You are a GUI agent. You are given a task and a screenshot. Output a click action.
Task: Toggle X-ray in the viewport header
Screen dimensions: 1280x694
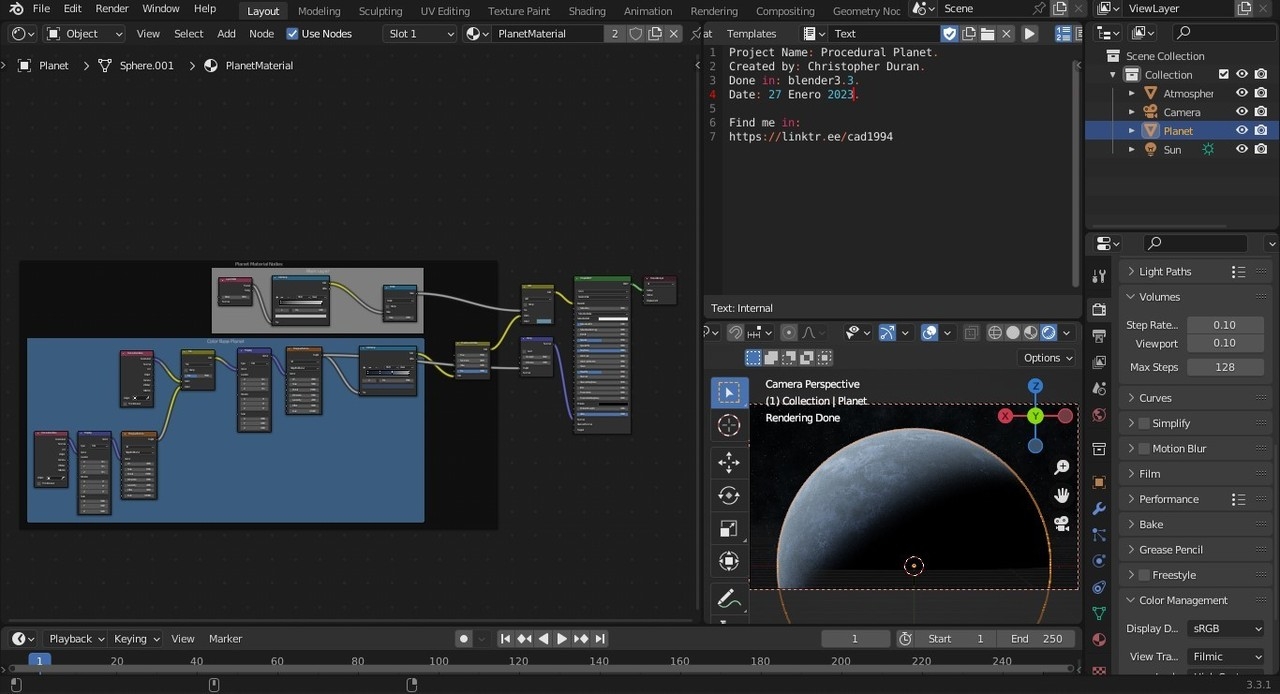[x=972, y=333]
